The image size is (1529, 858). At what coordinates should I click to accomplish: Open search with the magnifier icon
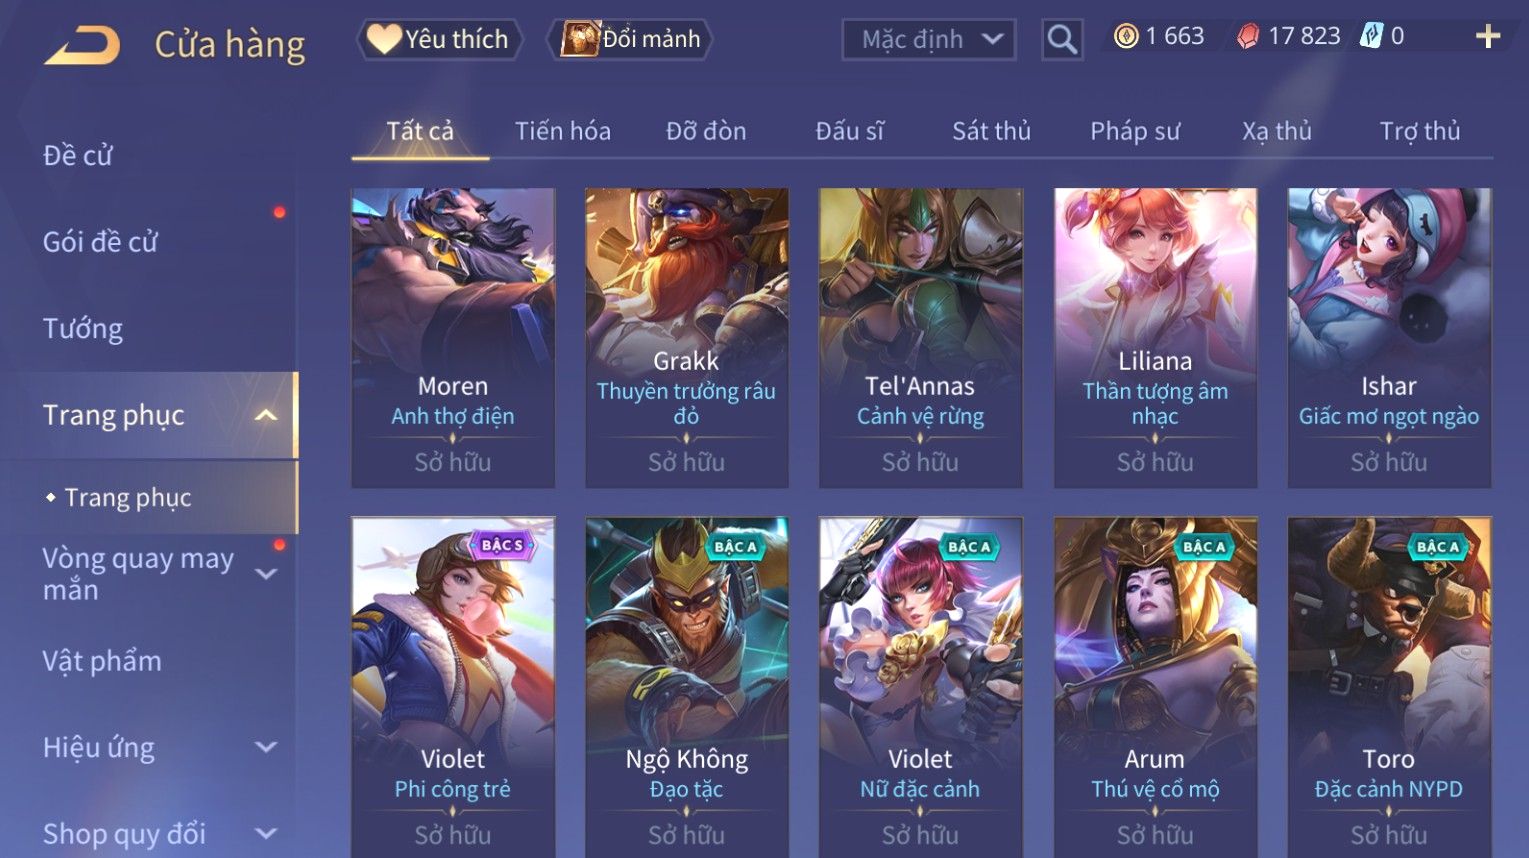pyautogui.click(x=1061, y=40)
